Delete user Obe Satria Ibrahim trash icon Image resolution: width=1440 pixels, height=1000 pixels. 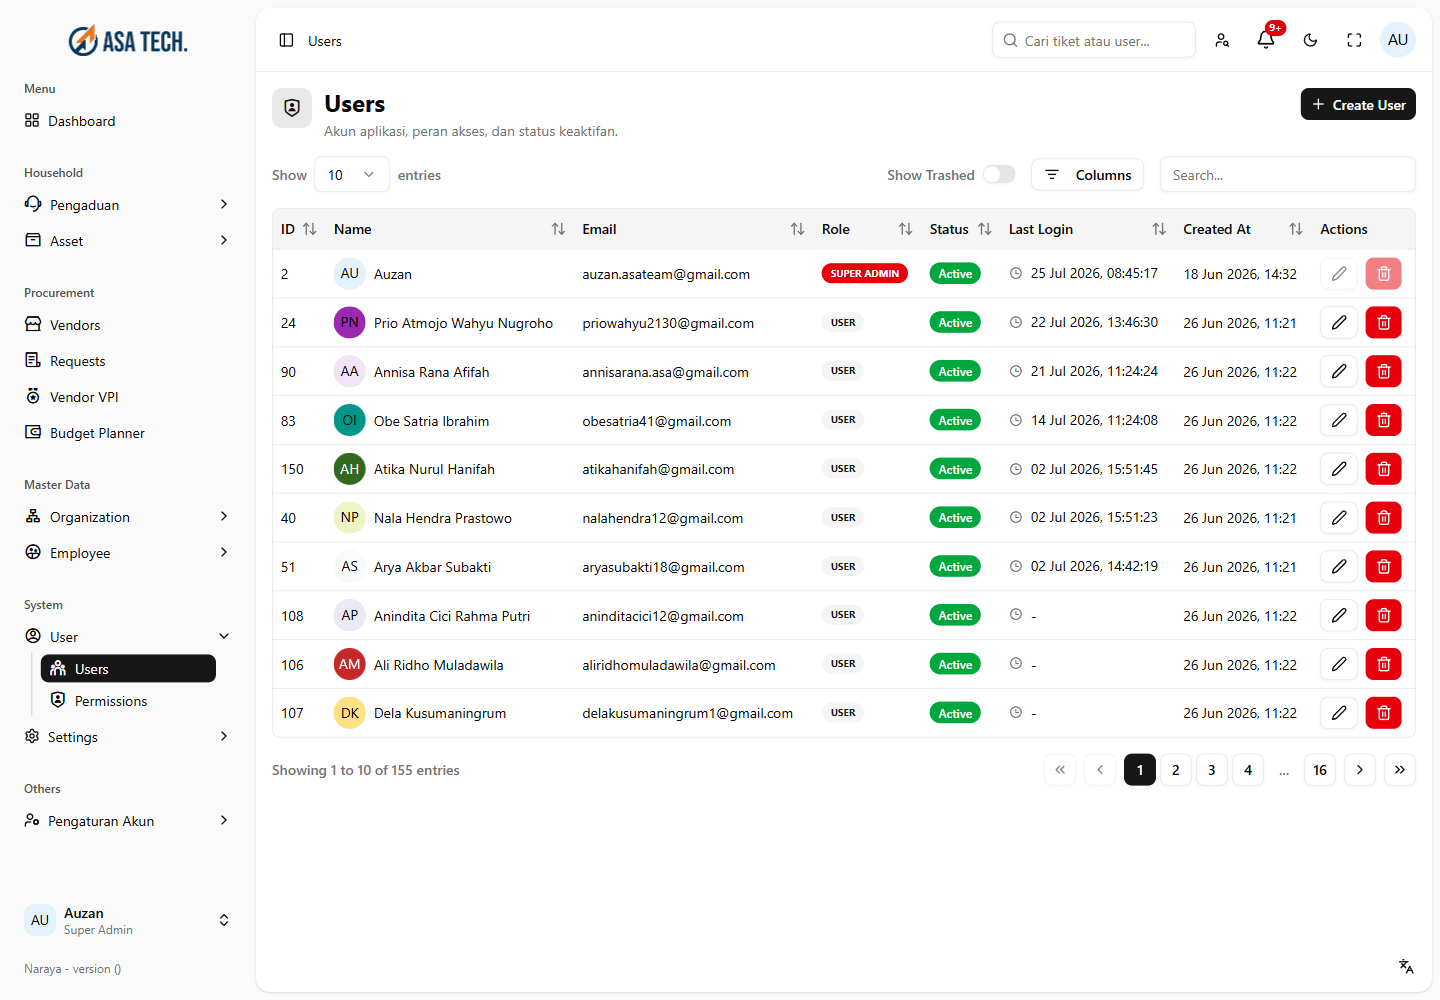pos(1384,420)
